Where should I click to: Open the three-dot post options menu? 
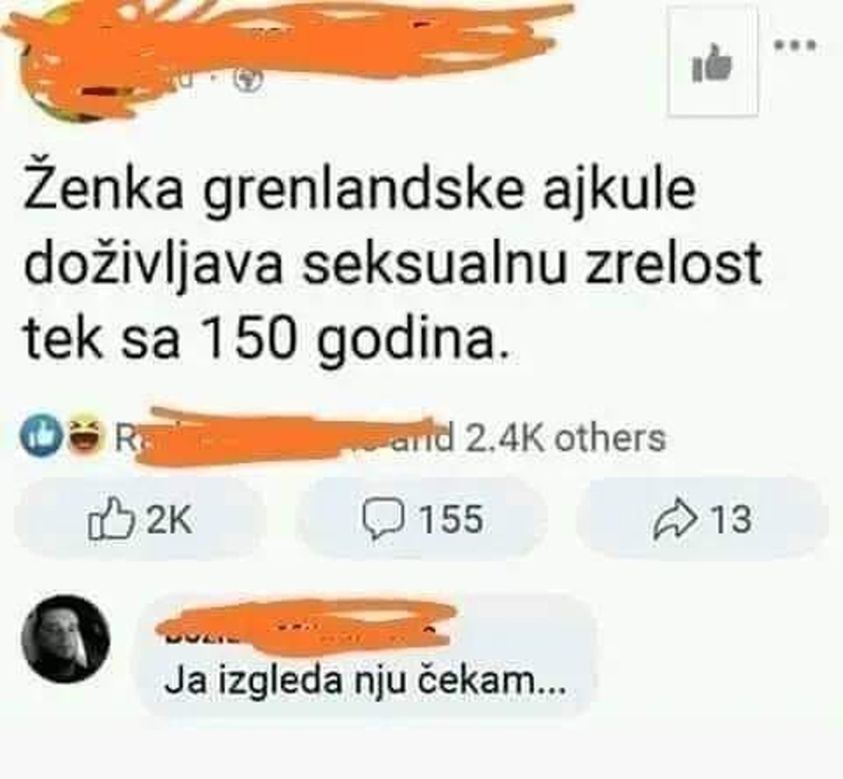pyautogui.click(x=796, y=46)
